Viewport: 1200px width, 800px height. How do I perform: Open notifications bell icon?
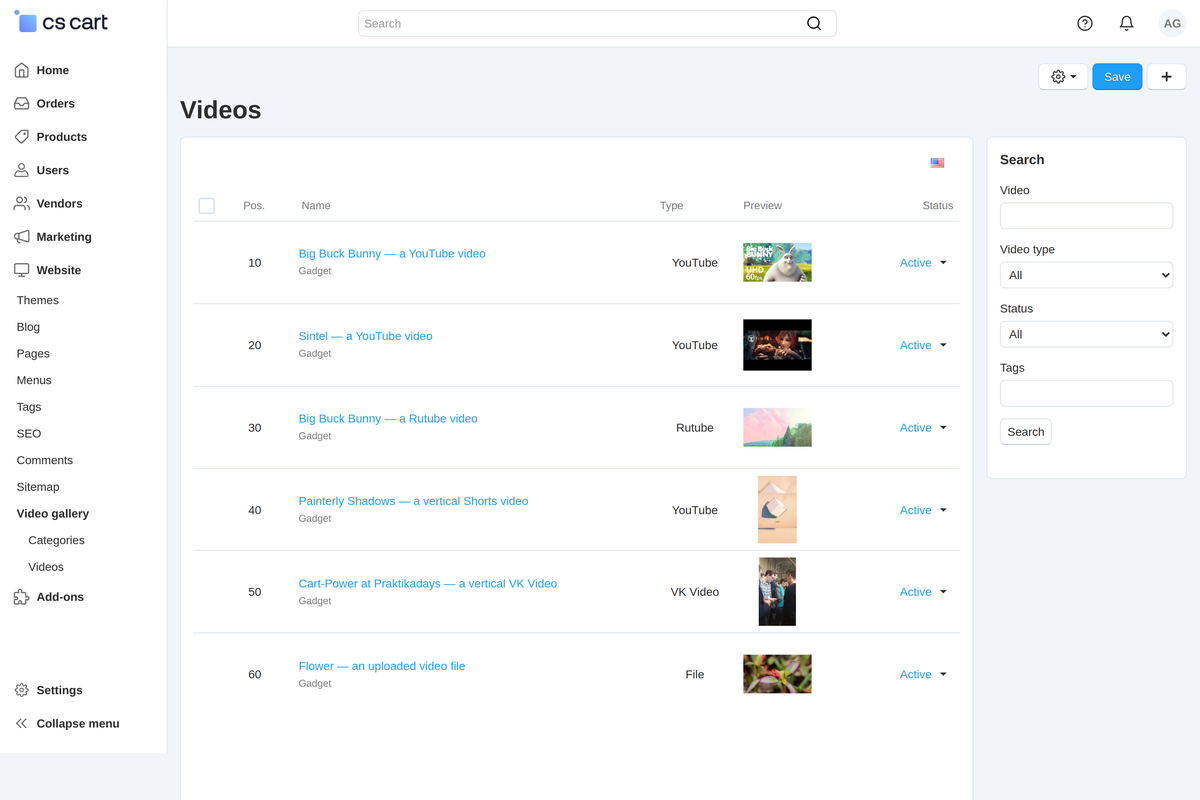pos(1127,23)
